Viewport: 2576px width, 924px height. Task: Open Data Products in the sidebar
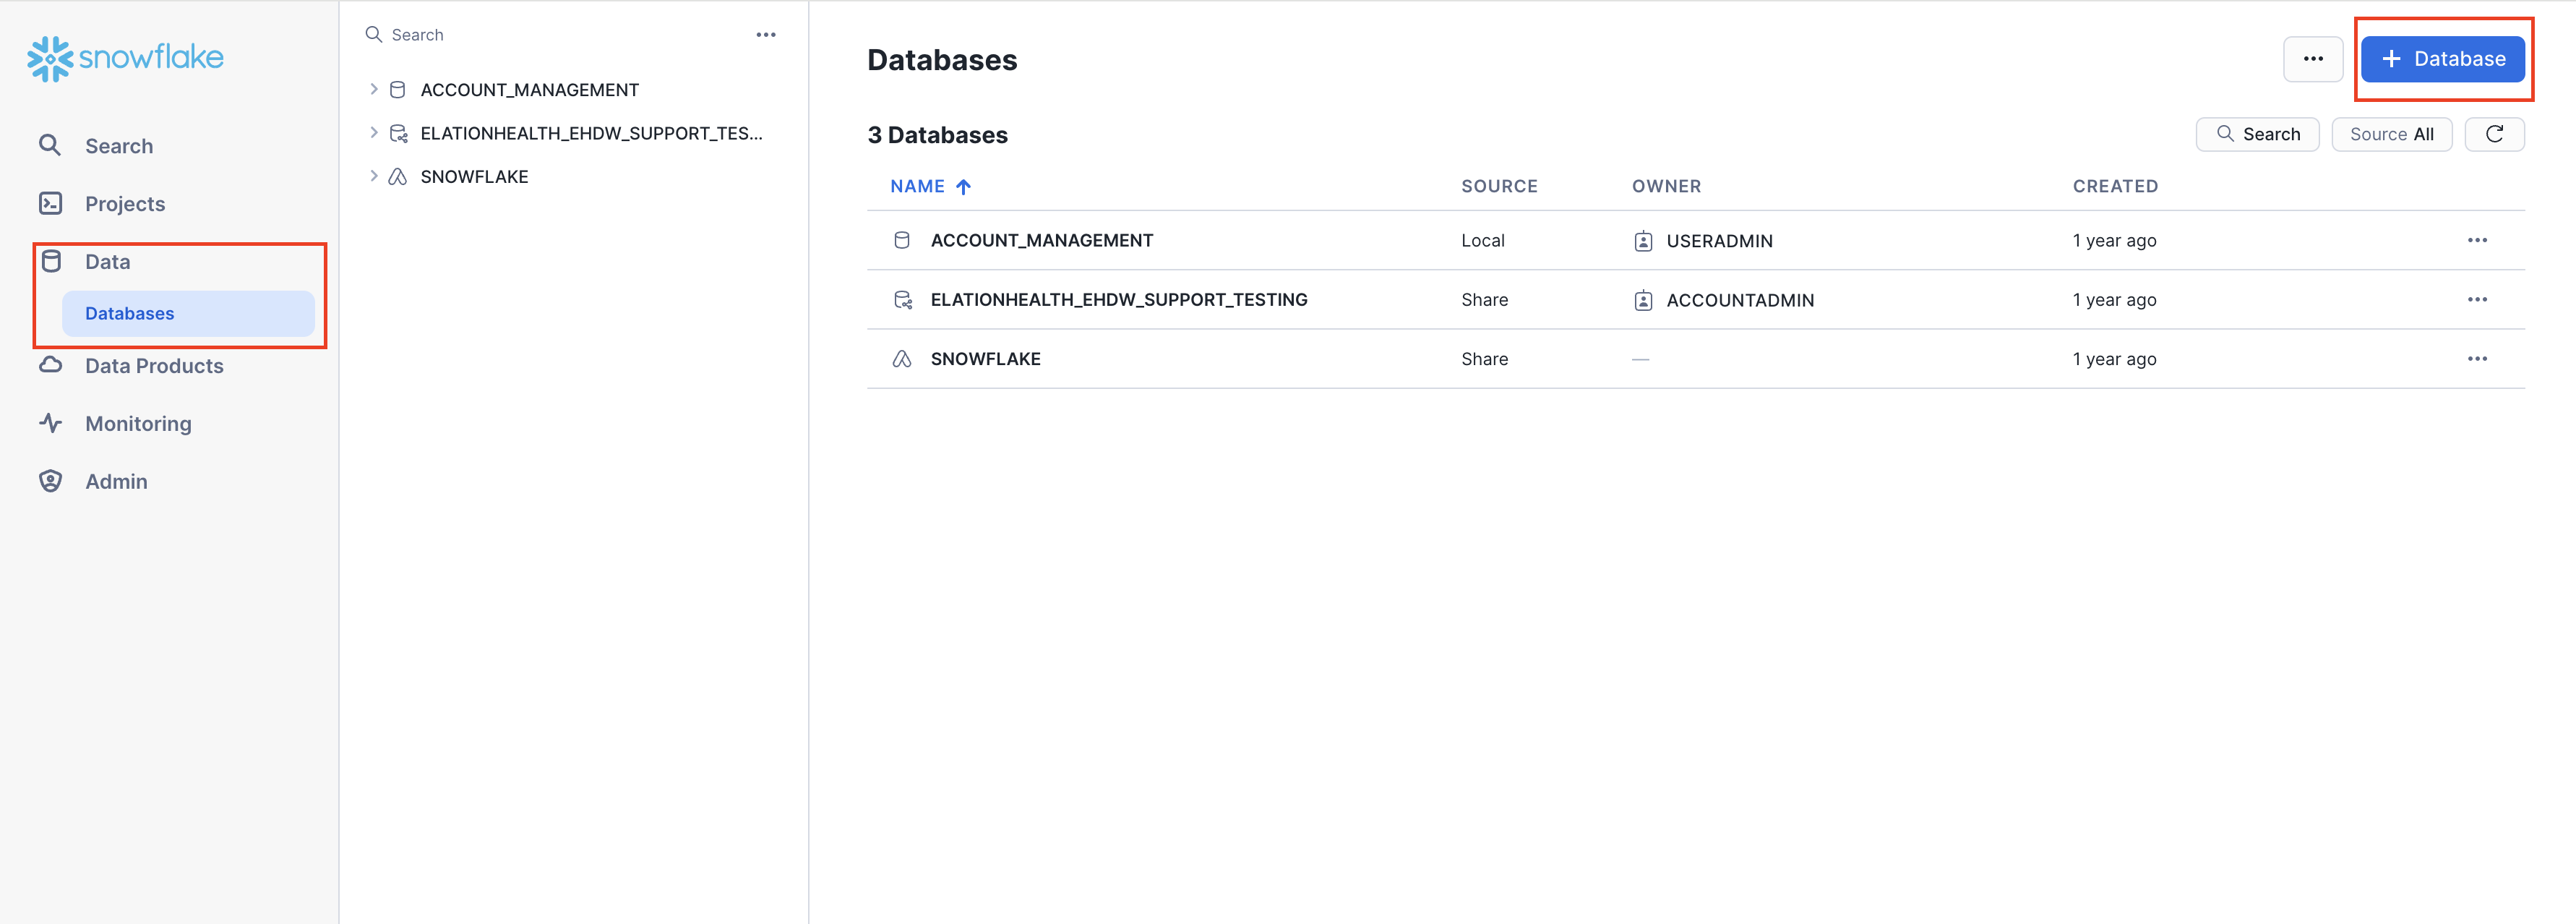[x=153, y=366]
